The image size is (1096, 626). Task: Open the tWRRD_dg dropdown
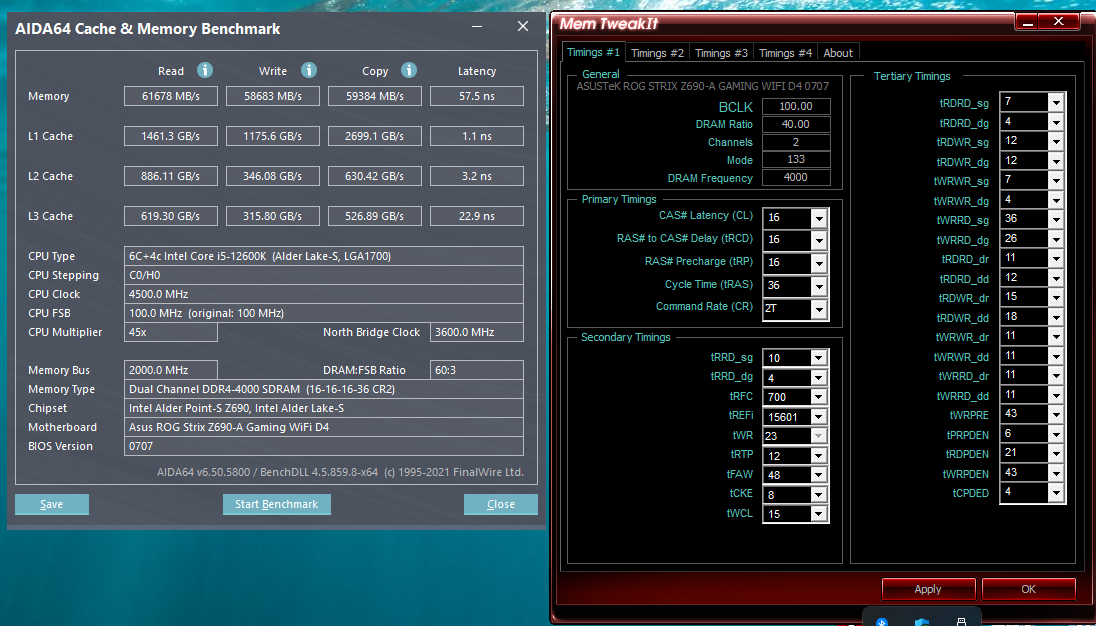pos(1055,239)
